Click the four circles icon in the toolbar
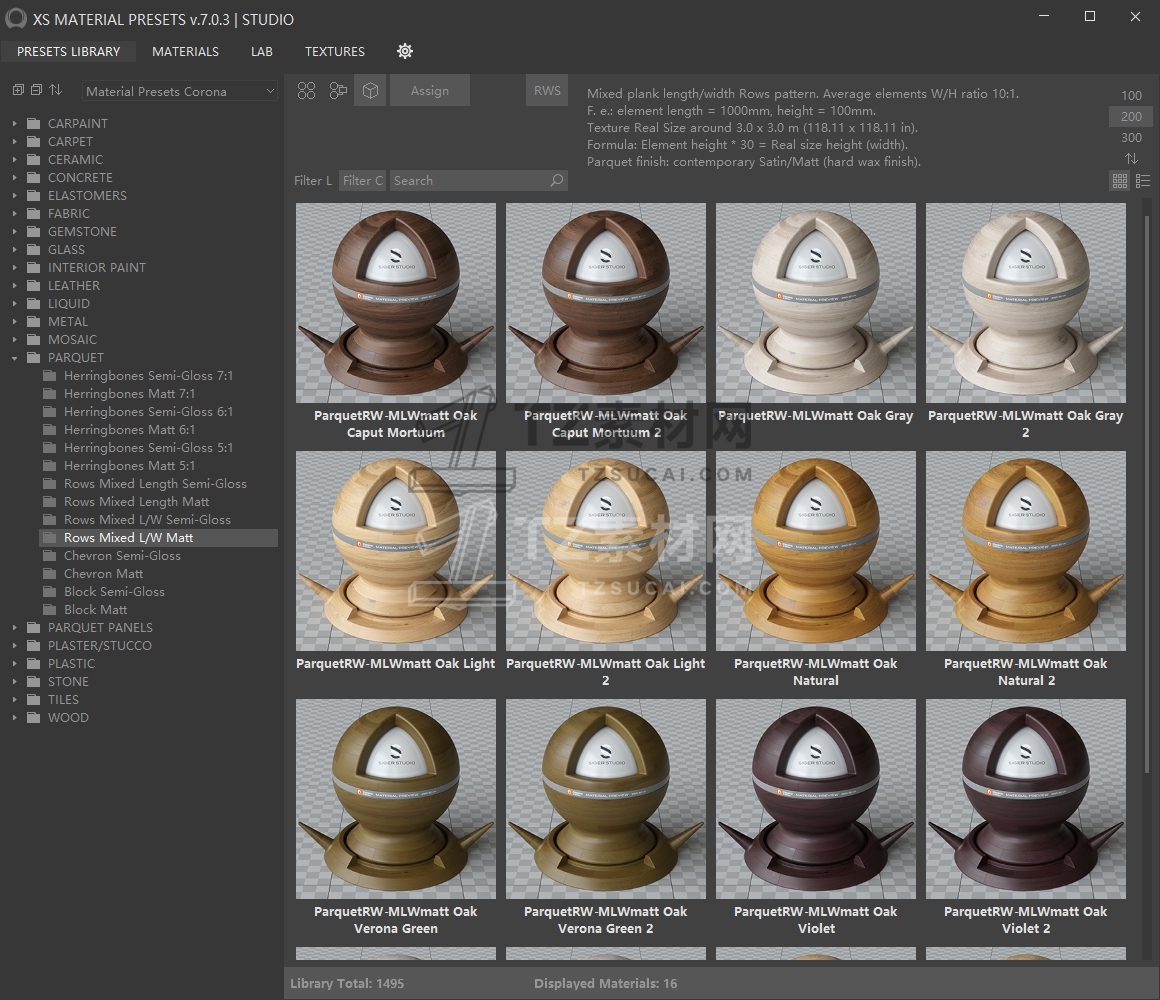1160x1000 pixels. [307, 91]
